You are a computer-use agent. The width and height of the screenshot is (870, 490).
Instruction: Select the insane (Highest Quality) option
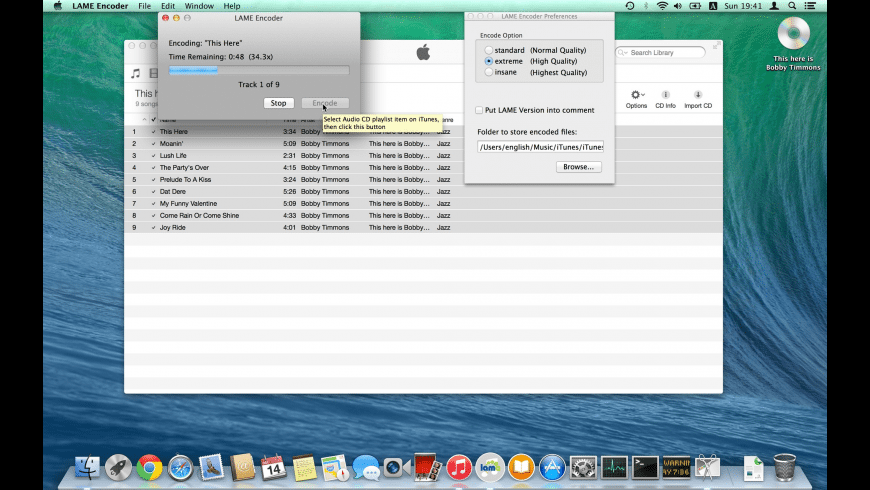coord(488,72)
